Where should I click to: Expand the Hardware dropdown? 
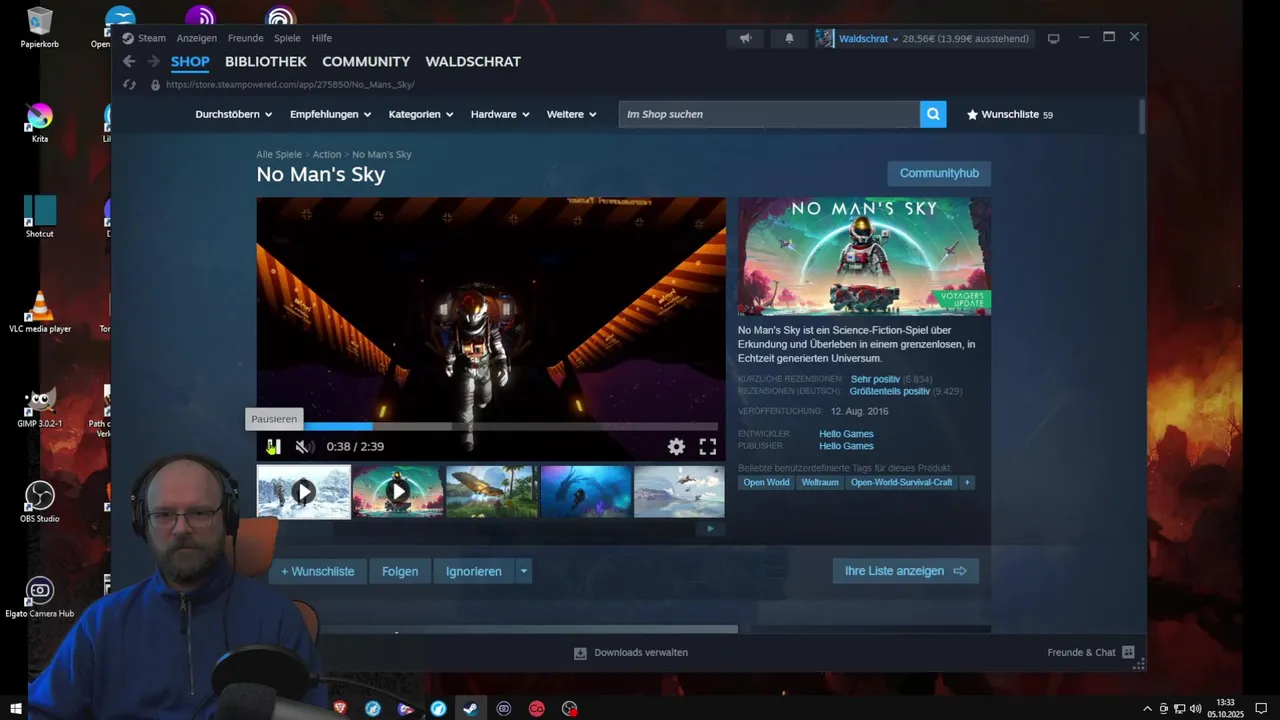pos(500,114)
